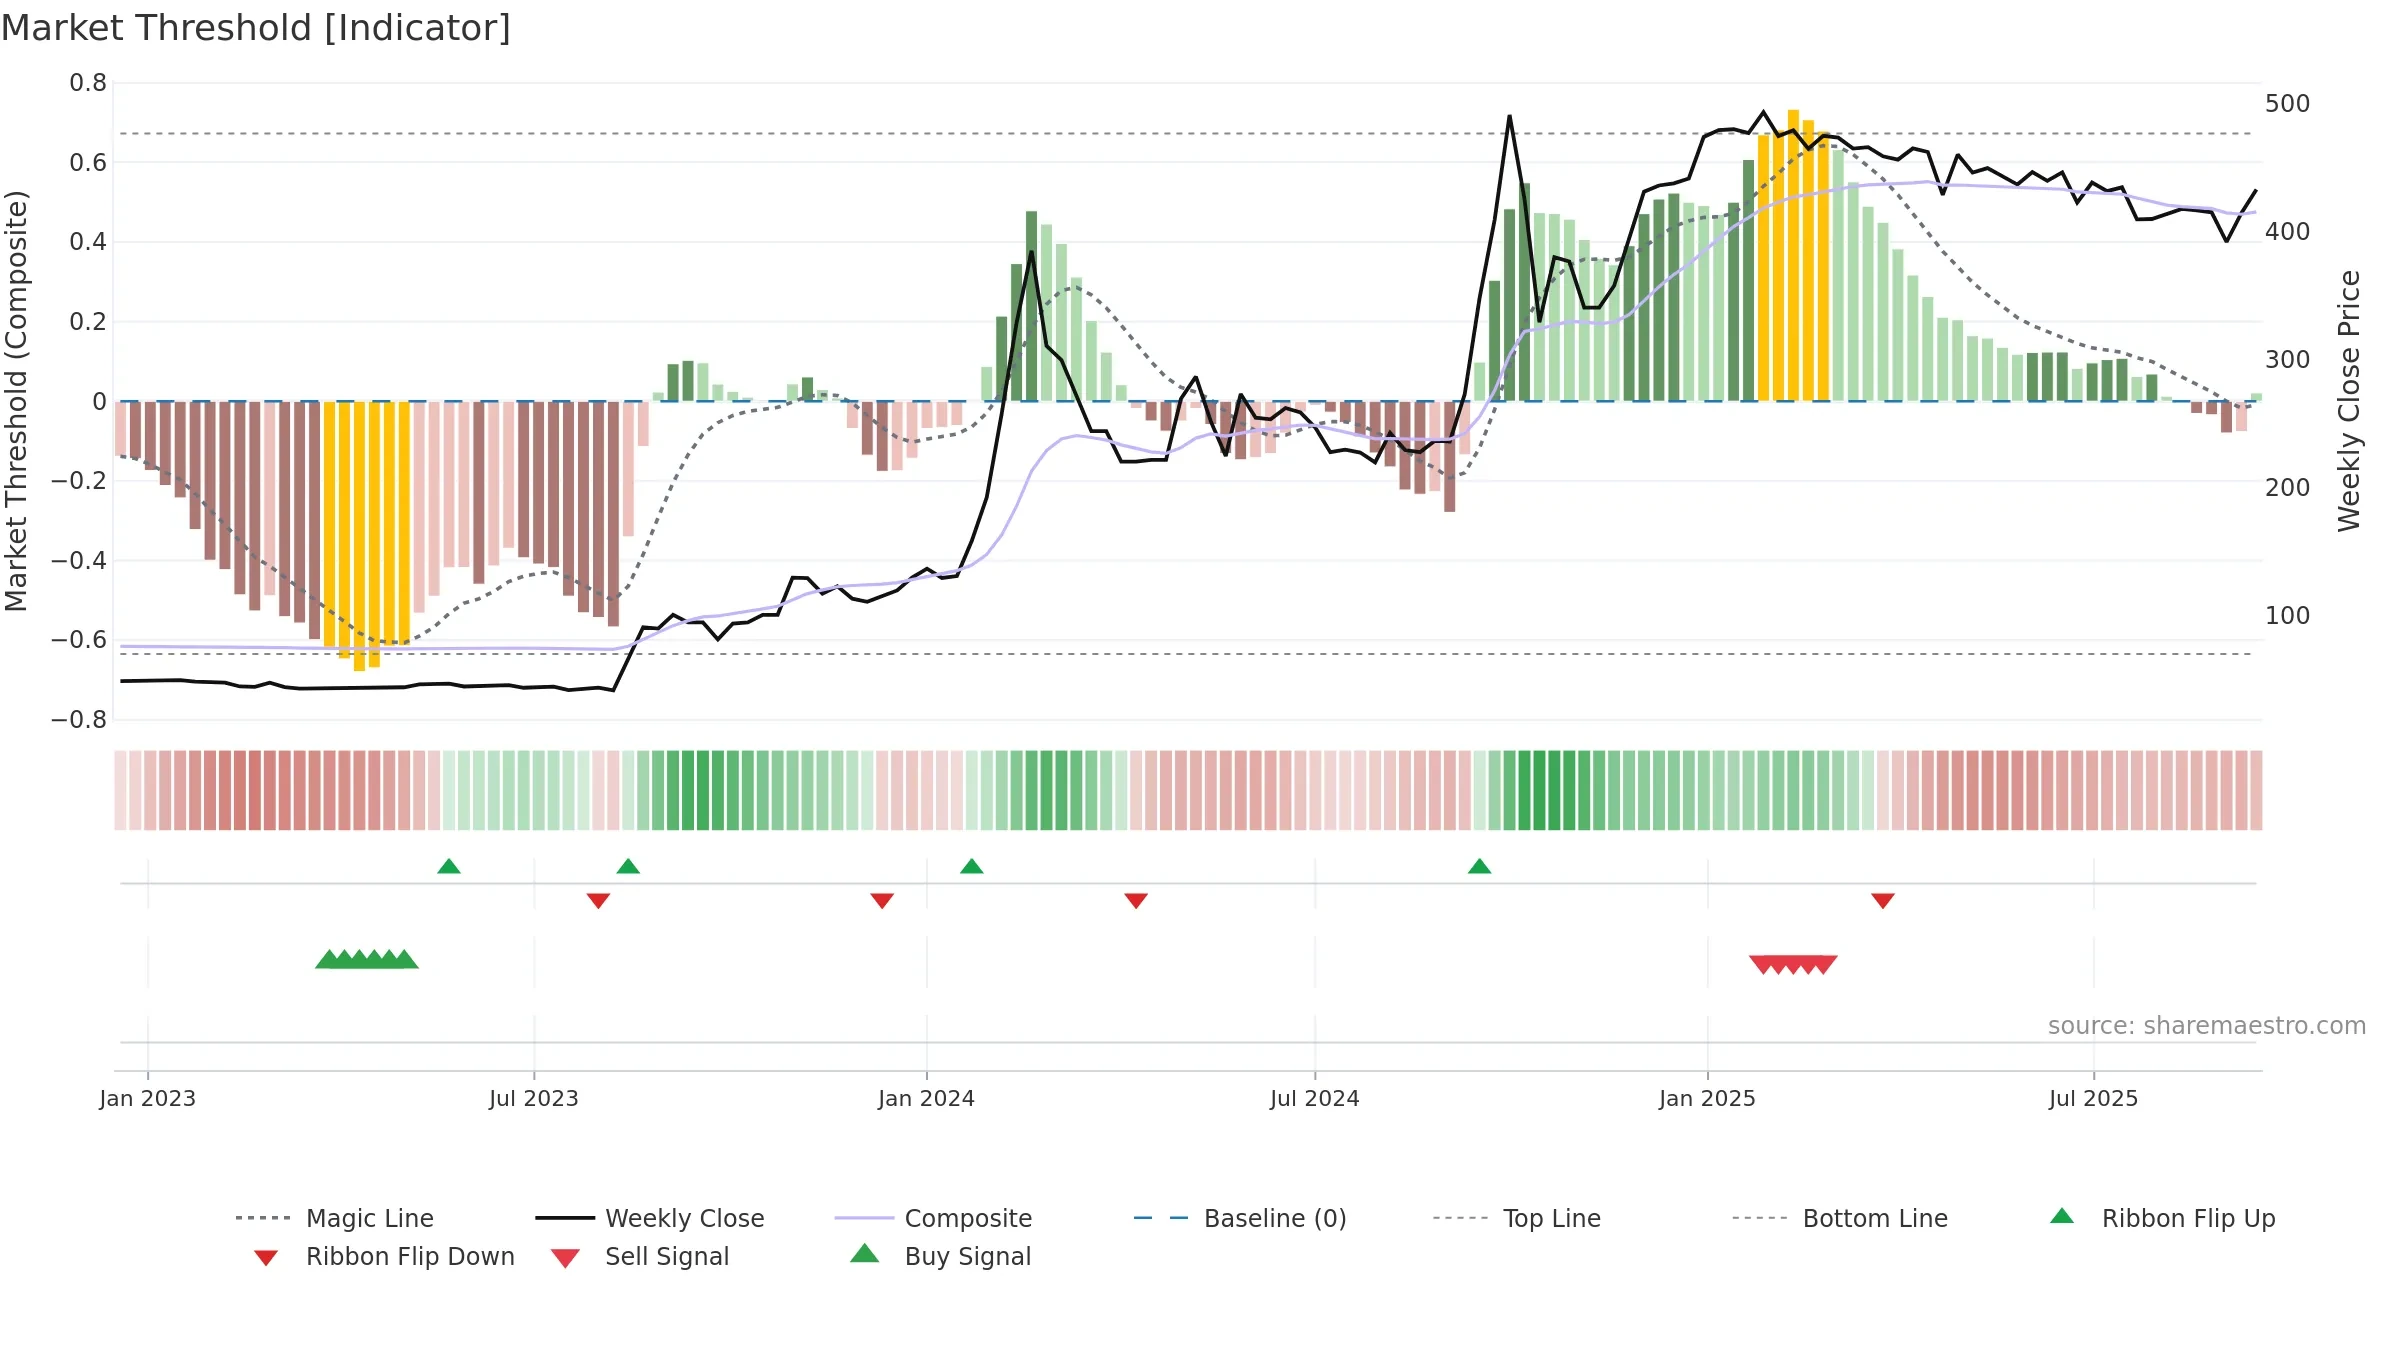Click the −0.6 left-axis tick label
The image size is (2400, 1350).
pyautogui.click(x=79, y=639)
